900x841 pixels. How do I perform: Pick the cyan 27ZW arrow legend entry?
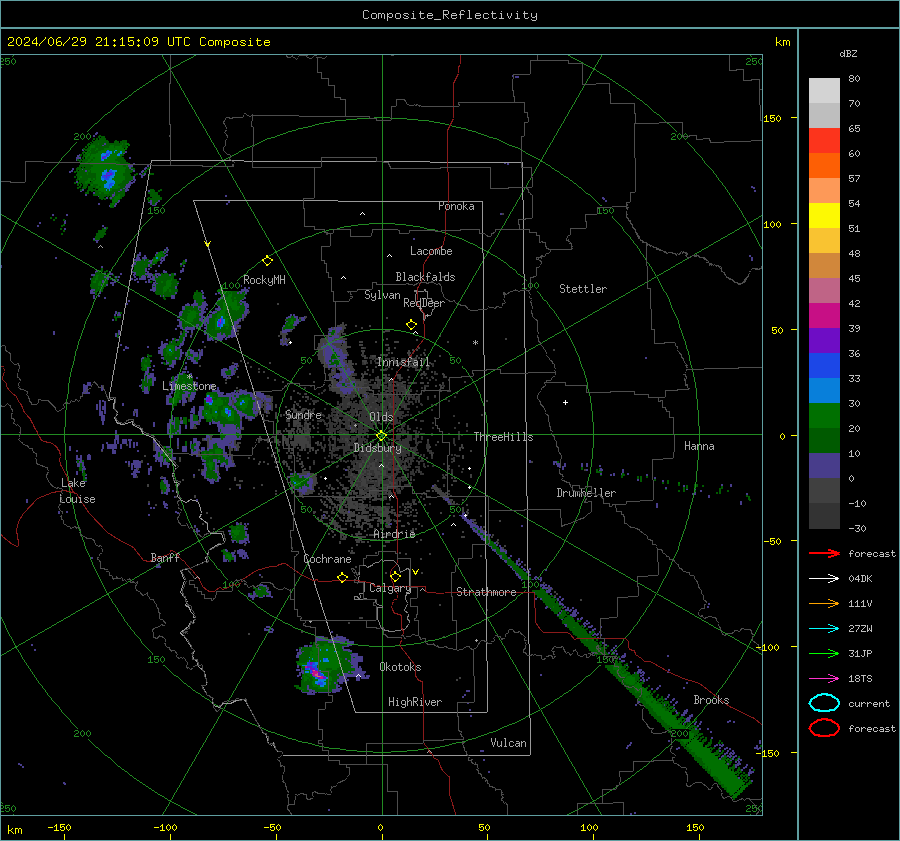click(824, 629)
